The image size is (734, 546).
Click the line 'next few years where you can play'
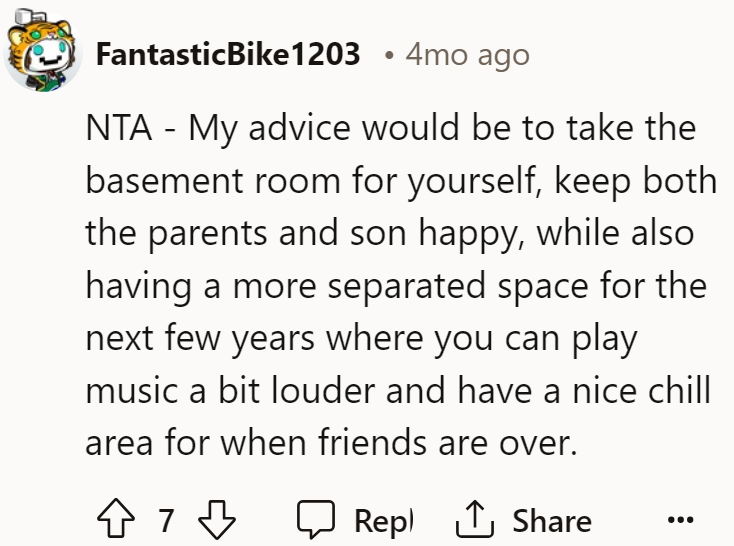[361, 338]
